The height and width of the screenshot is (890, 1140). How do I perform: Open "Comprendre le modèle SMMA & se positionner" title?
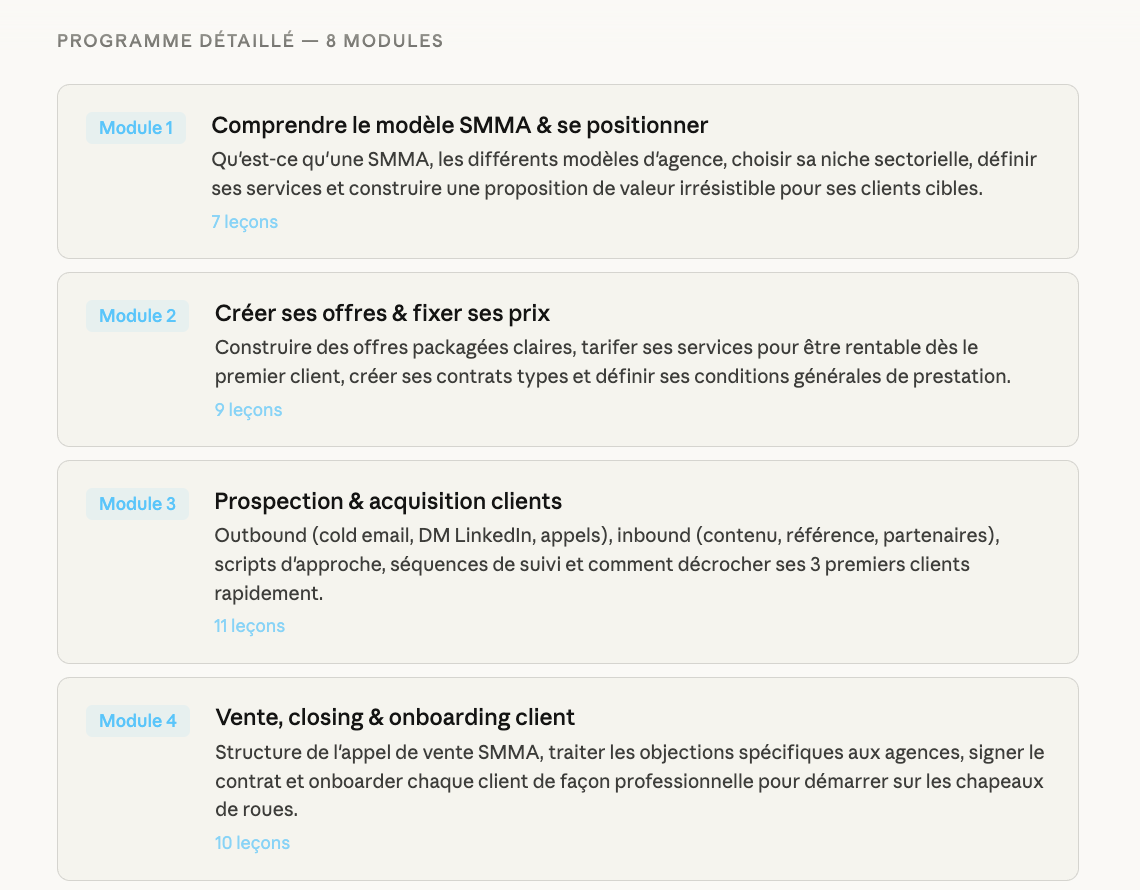coord(459,125)
